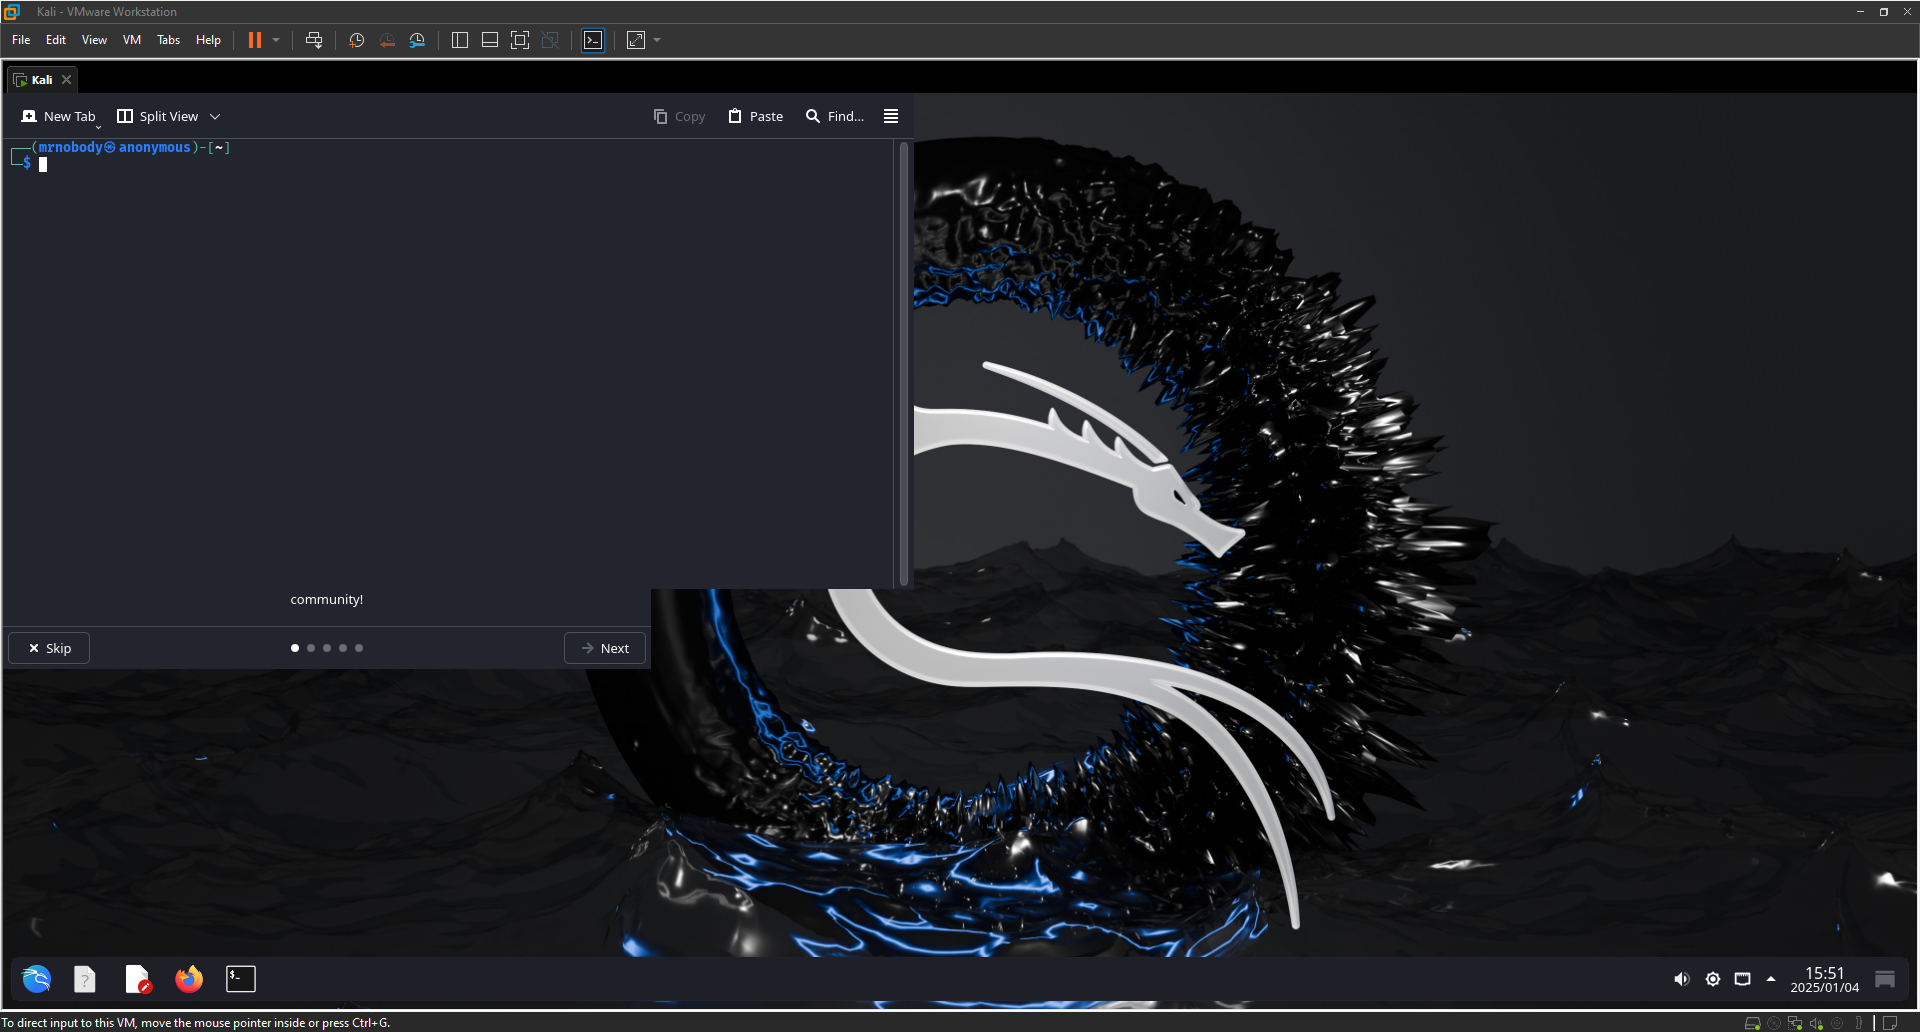
Task: Click the Send Ctrl+Alt+Del toolbar icon
Action: pyautogui.click(x=314, y=40)
